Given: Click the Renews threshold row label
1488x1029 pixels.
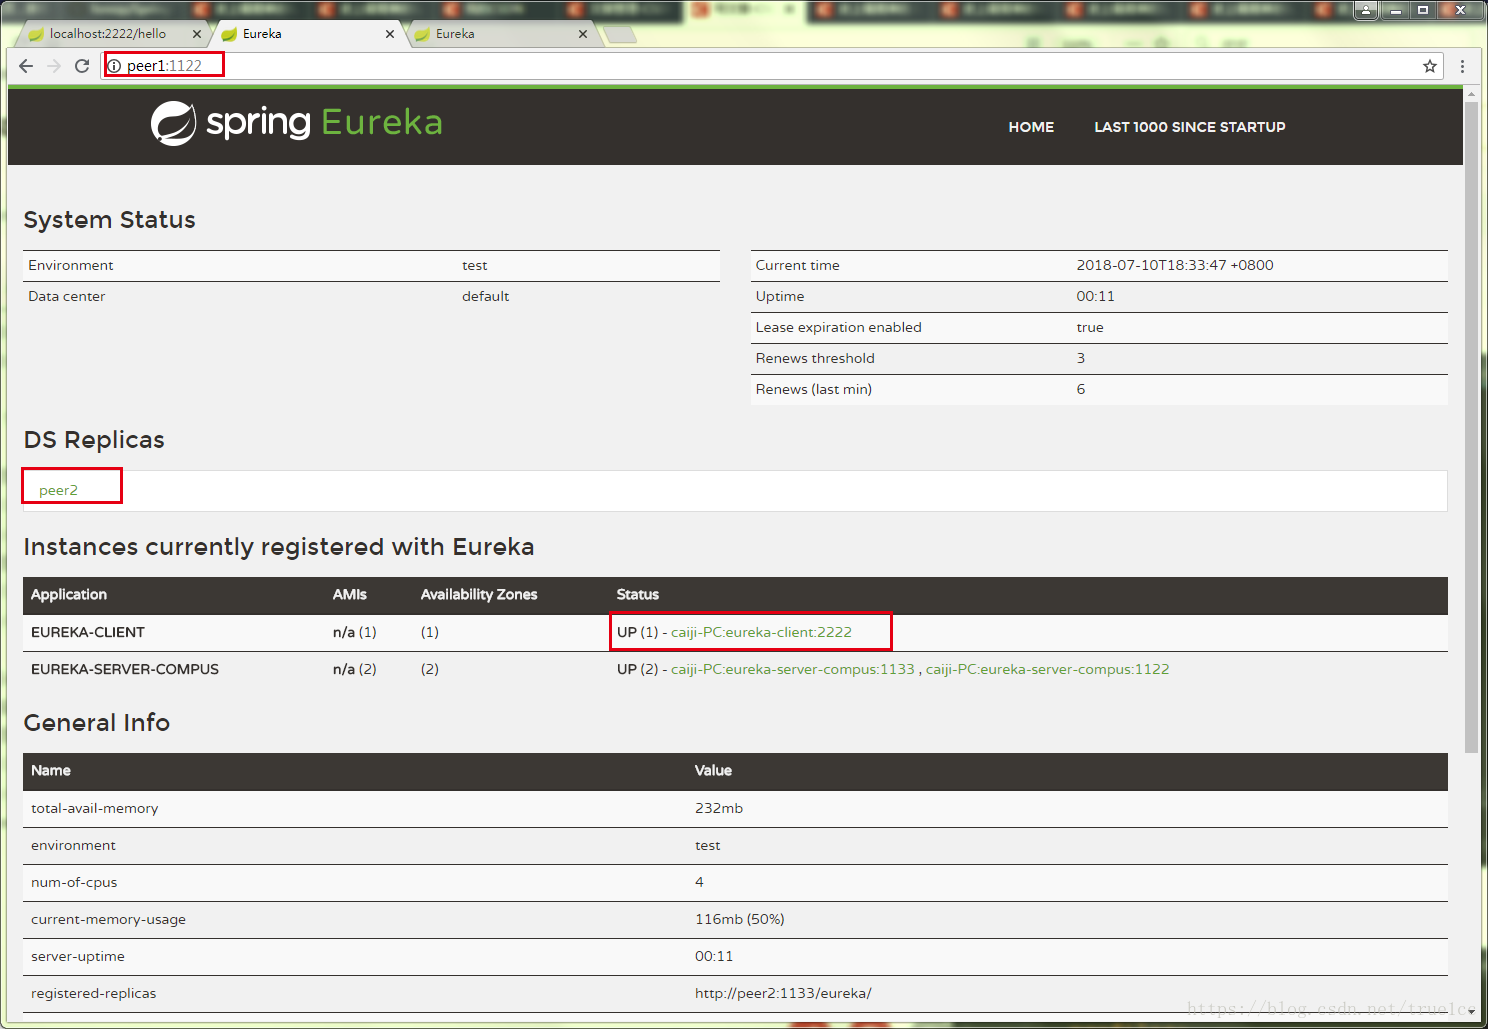Looking at the screenshot, I should point(815,358).
